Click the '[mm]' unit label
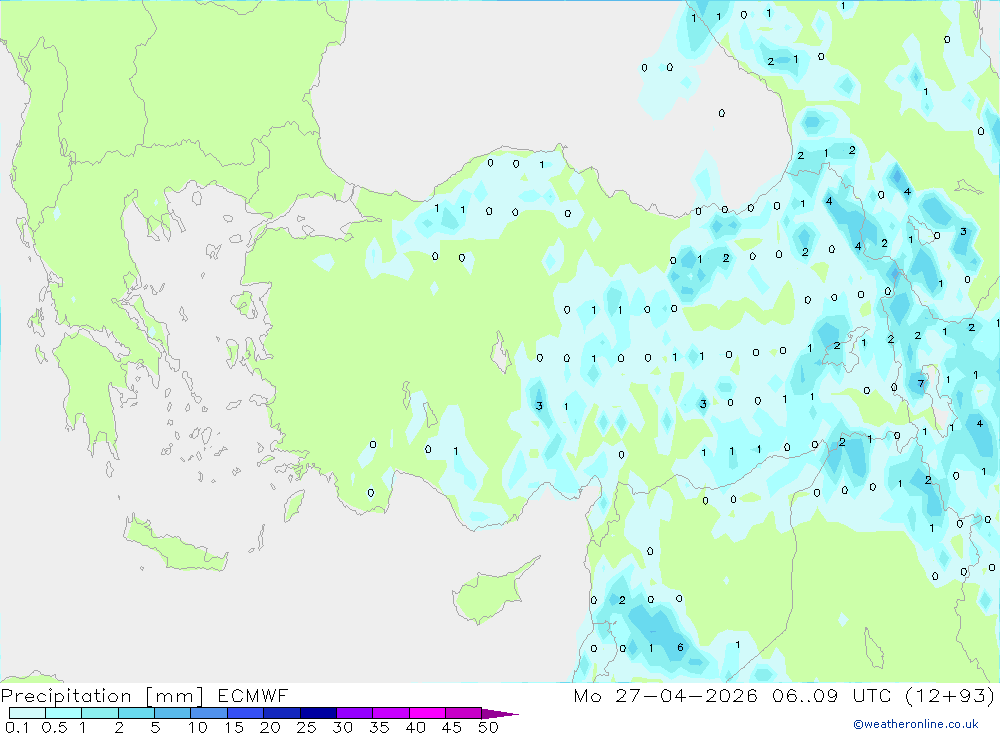This screenshot has width=1000, height=733. (174, 695)
